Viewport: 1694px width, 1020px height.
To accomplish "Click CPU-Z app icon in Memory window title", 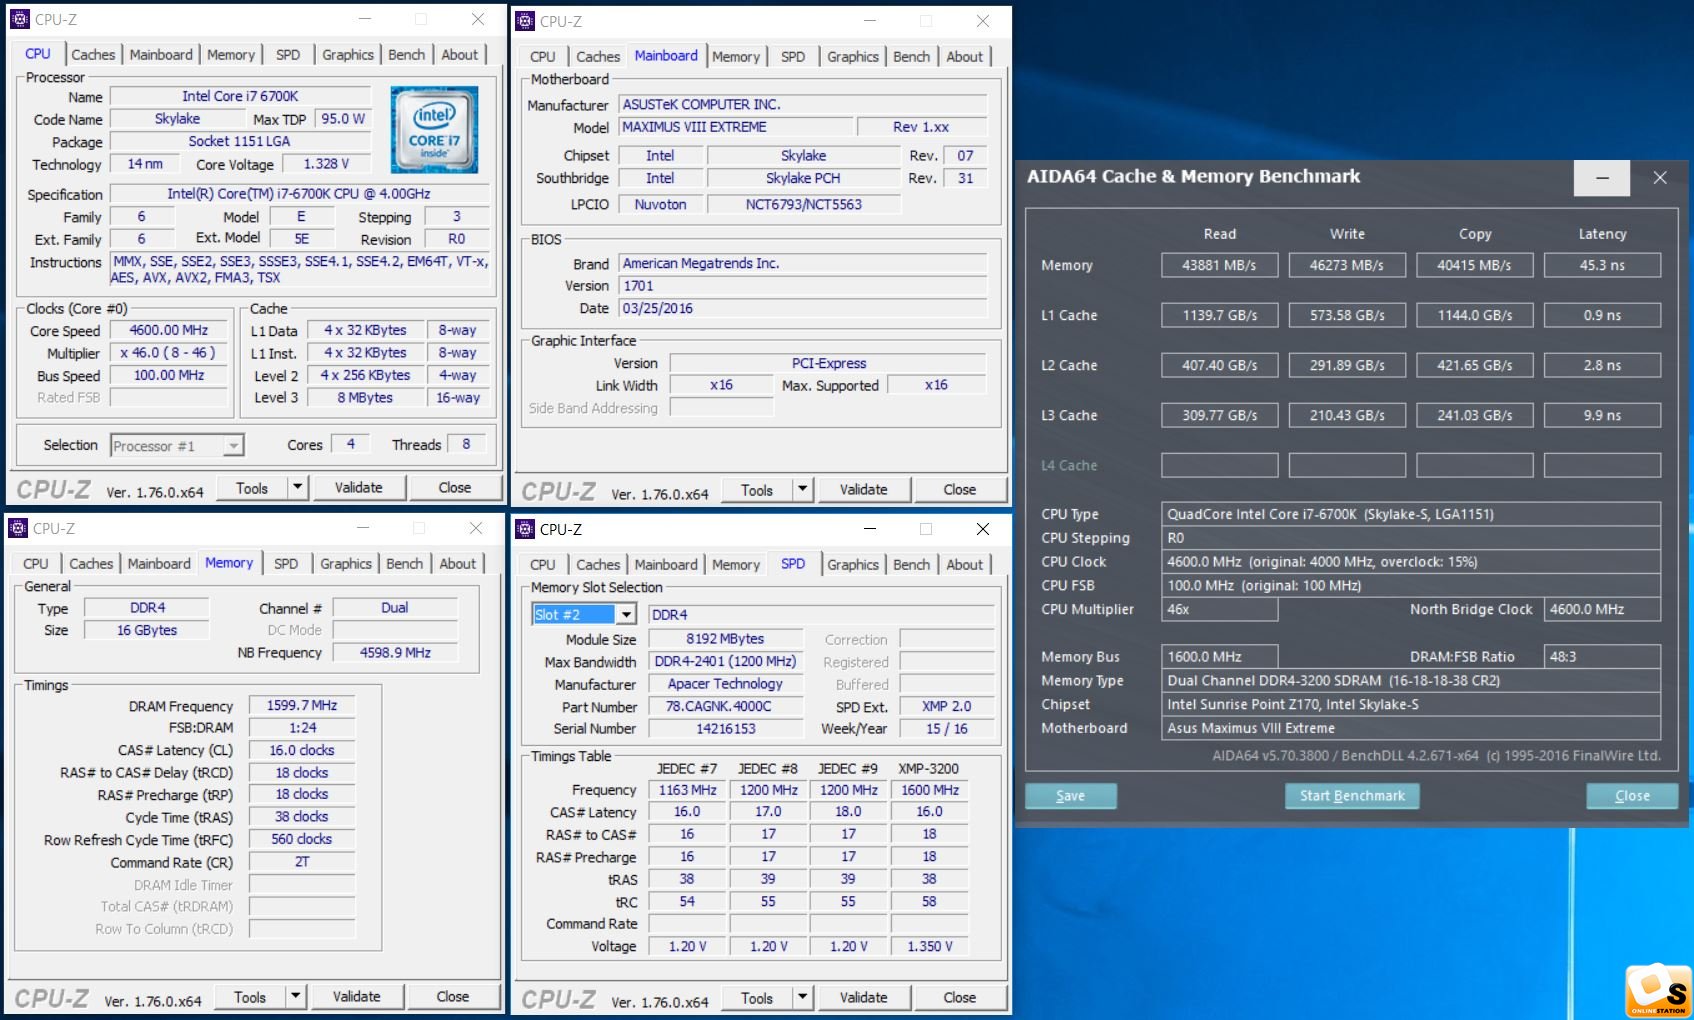I will (x=18, y=528).
